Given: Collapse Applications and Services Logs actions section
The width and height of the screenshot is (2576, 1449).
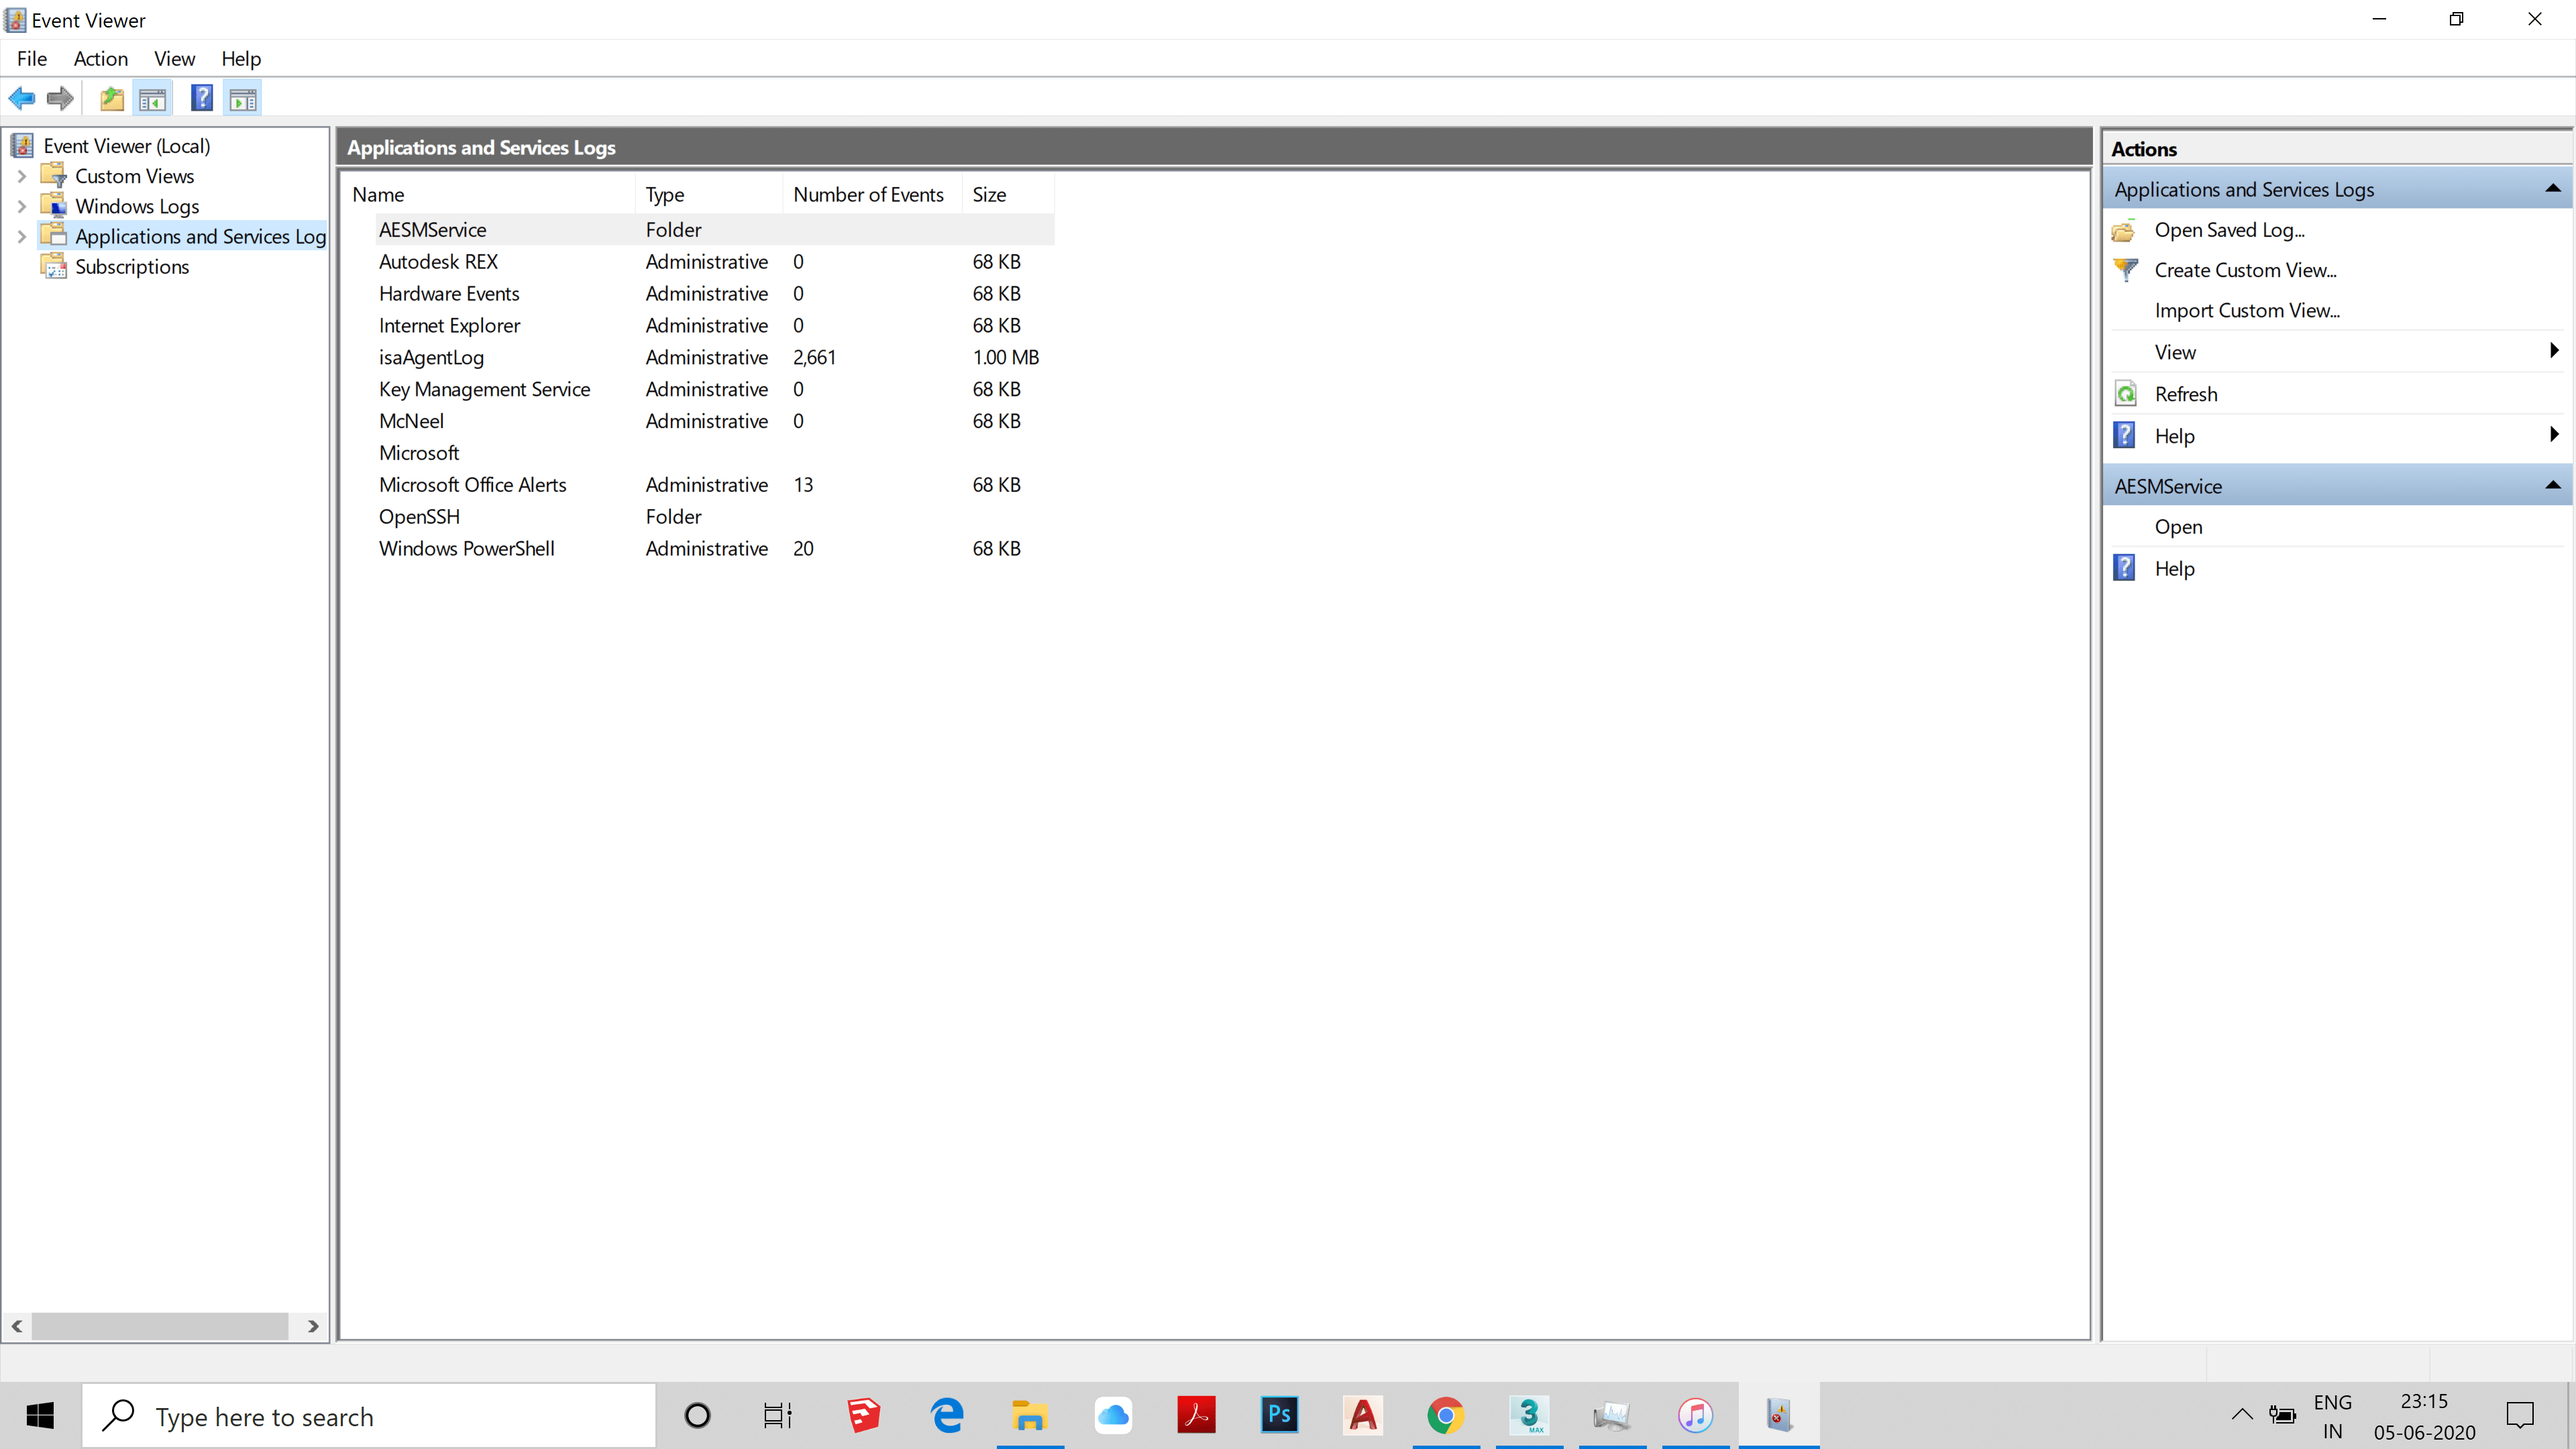Looking at the screenshot, I should click(2552, 189).
